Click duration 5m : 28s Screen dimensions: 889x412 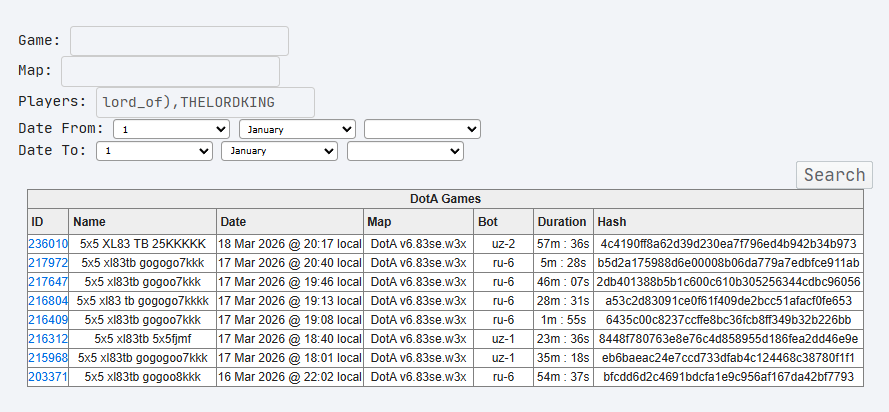point(564,263)
